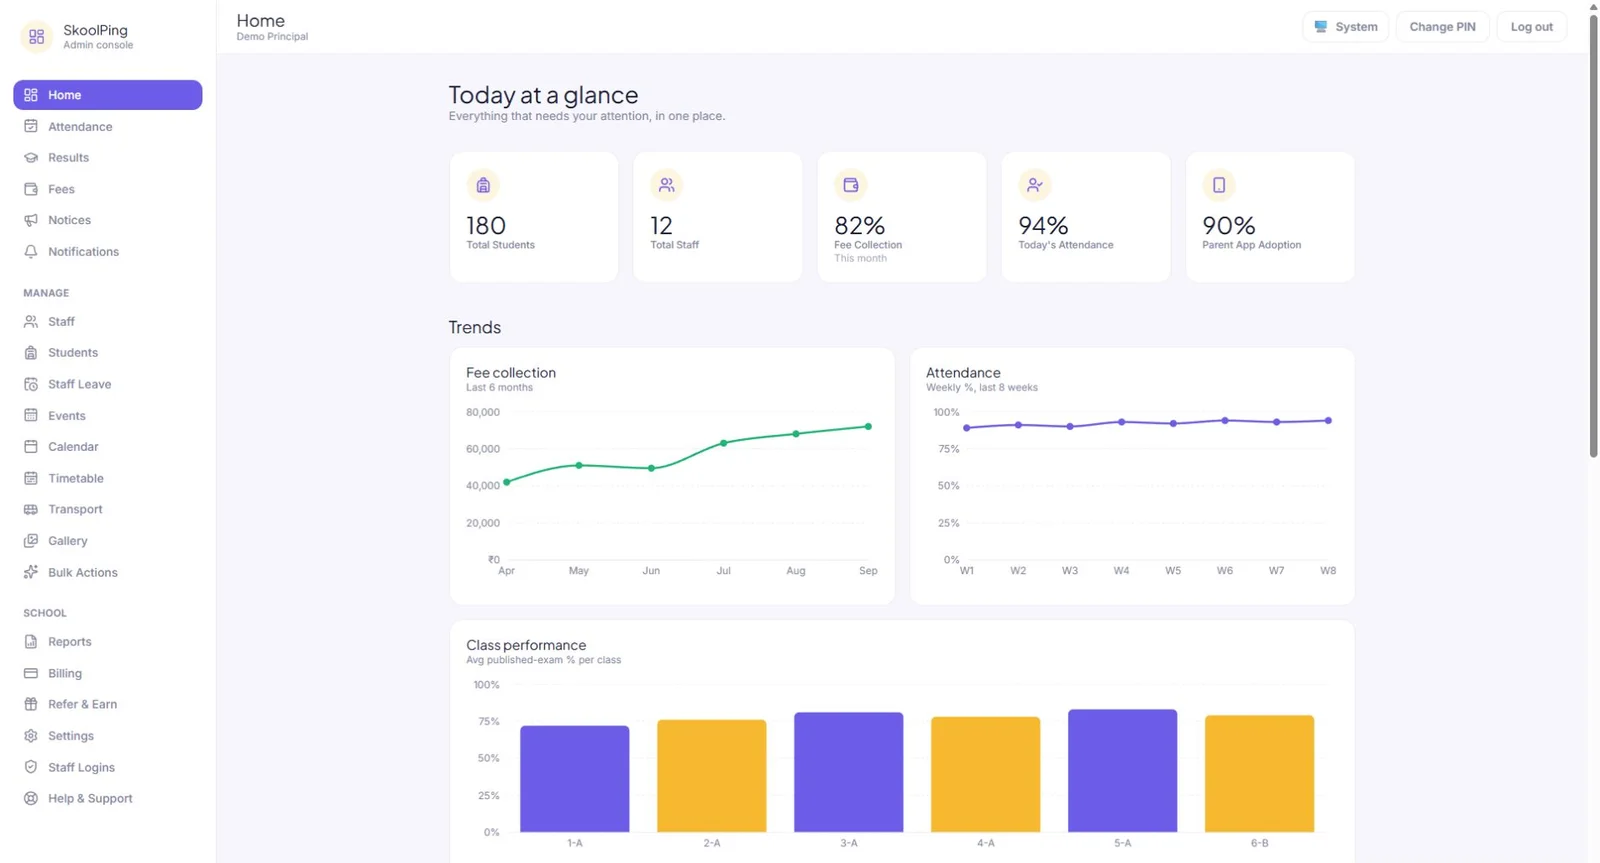Click the Notices megaphone icon
The height and width of the screenshot is (863, 1600).
coord(31,220)
